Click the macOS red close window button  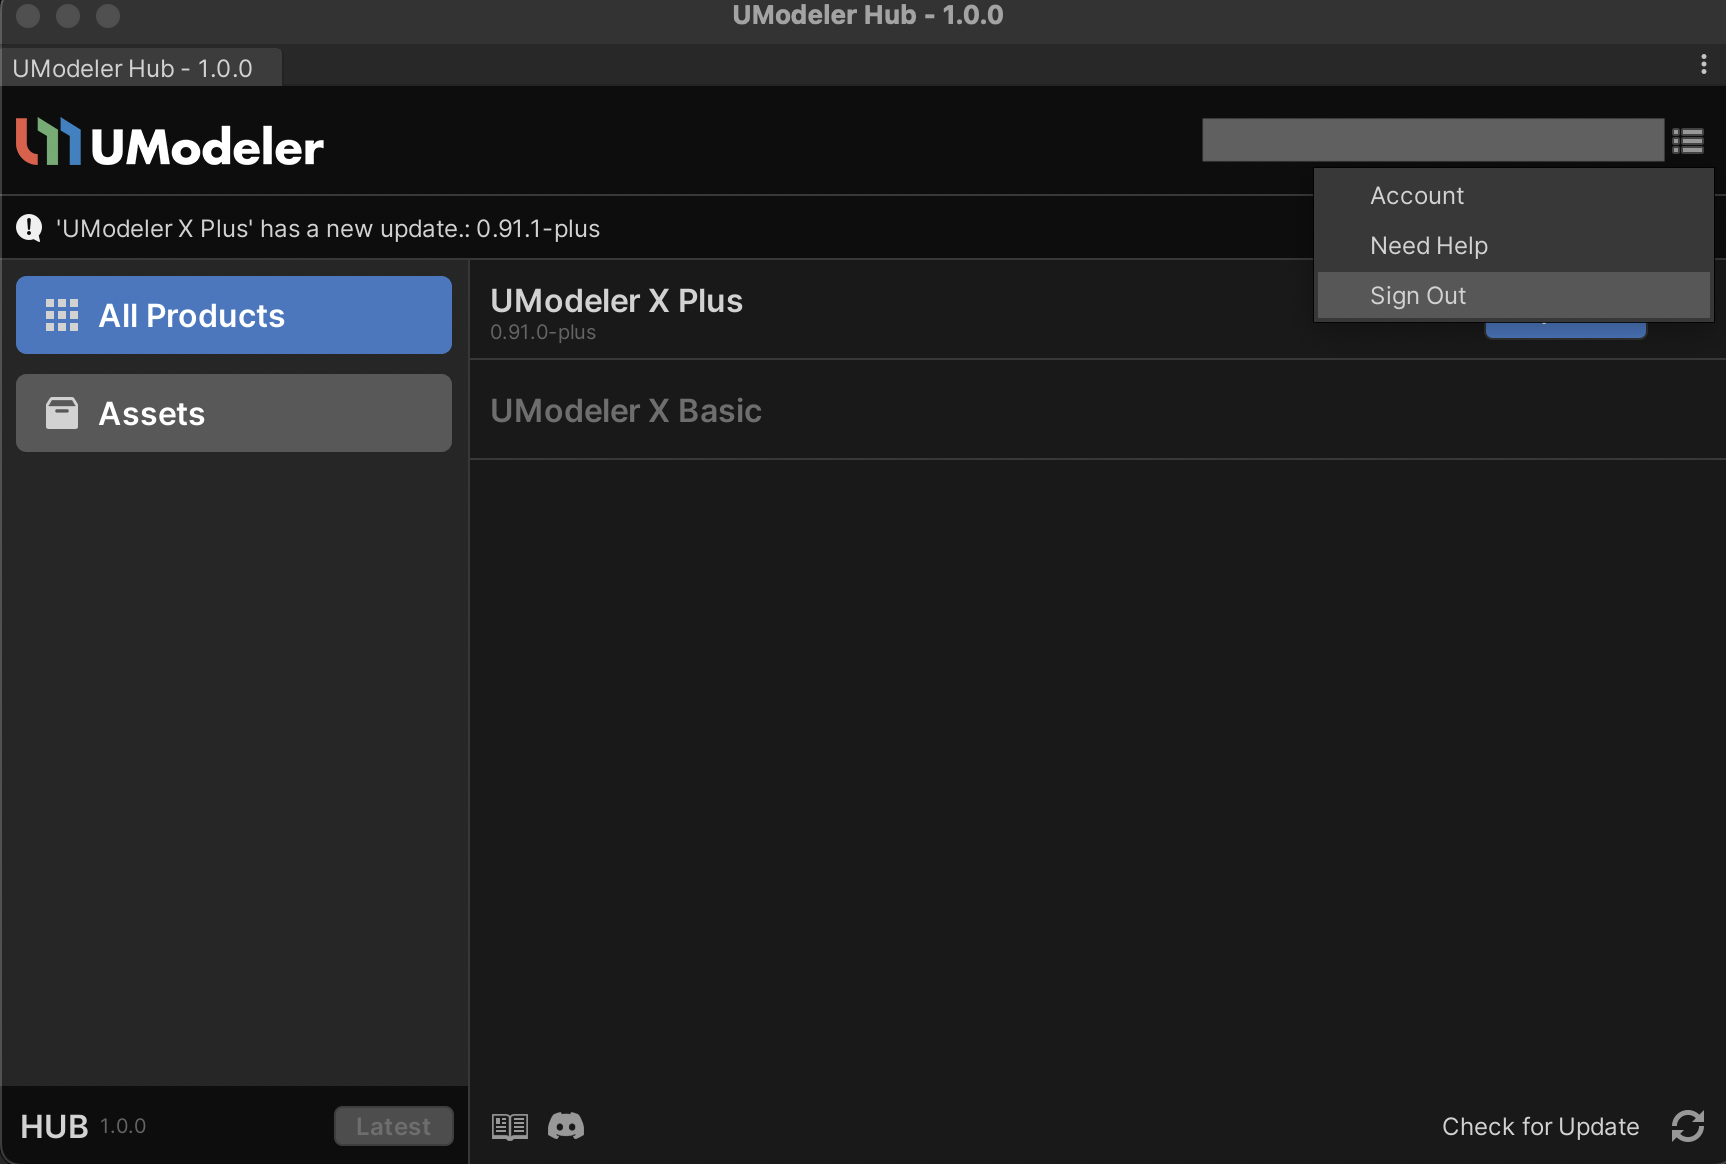click(28, 16)
